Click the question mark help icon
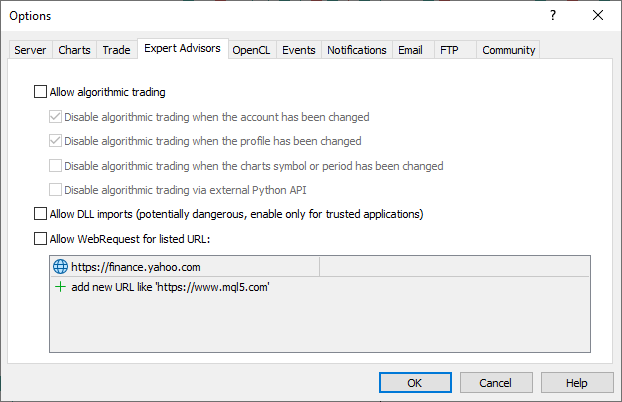622x402 pixels. 553,15
